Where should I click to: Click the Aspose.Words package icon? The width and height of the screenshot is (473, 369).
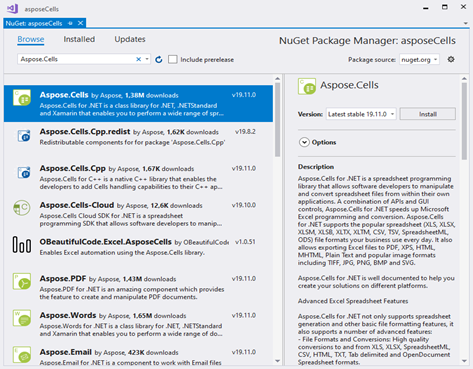coord(22,318)
